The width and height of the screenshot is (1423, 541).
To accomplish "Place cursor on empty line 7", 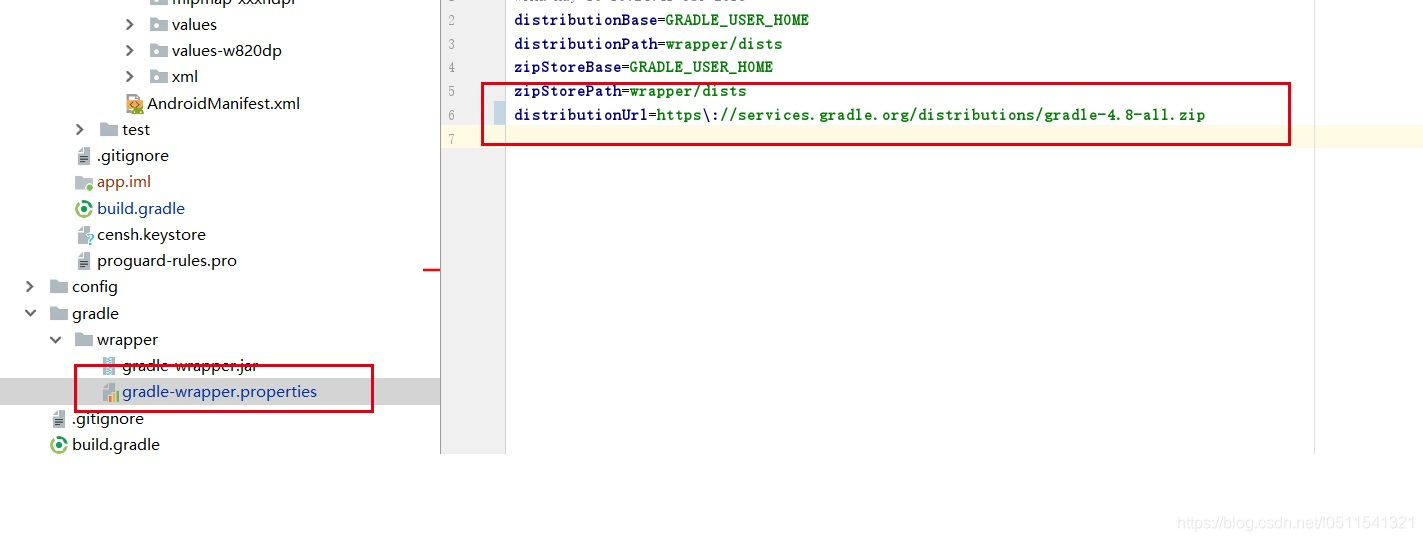I will [x=964, y=138].
